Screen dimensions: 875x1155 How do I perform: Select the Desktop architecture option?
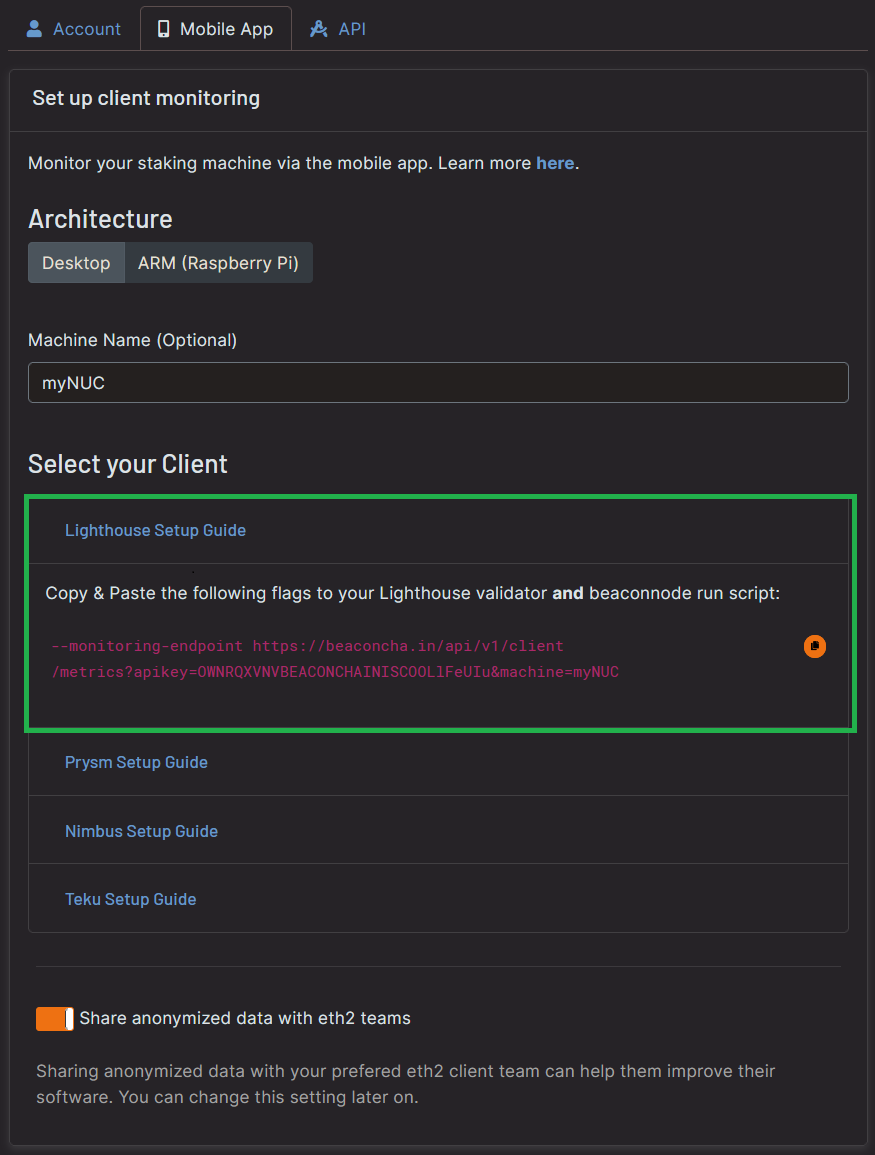(76, 262)
